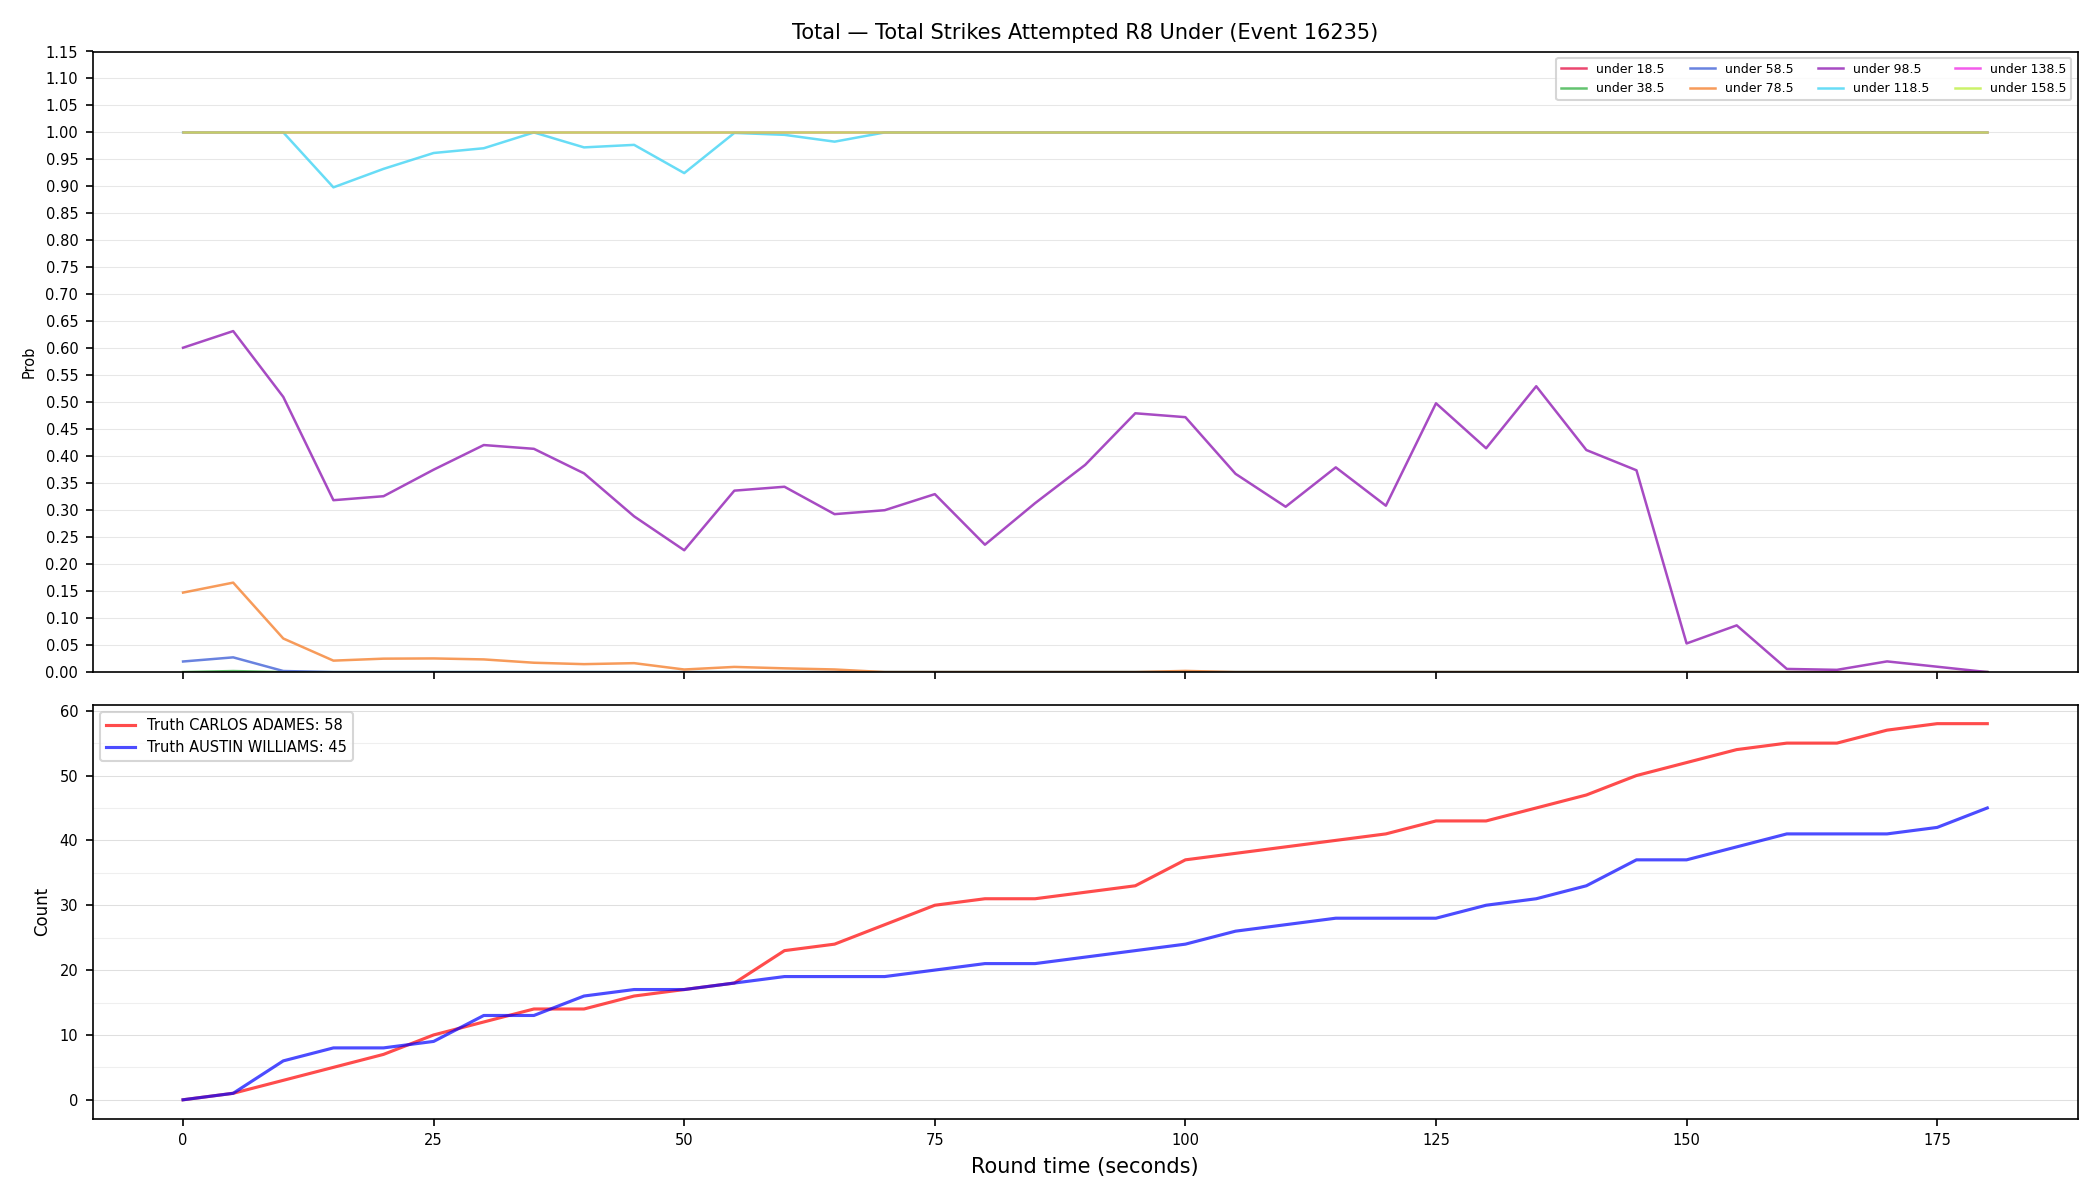Click the purple line's peak near 135 seconds
The height and width of the screenshot is (1200, 2100).
pos(1536,386)
